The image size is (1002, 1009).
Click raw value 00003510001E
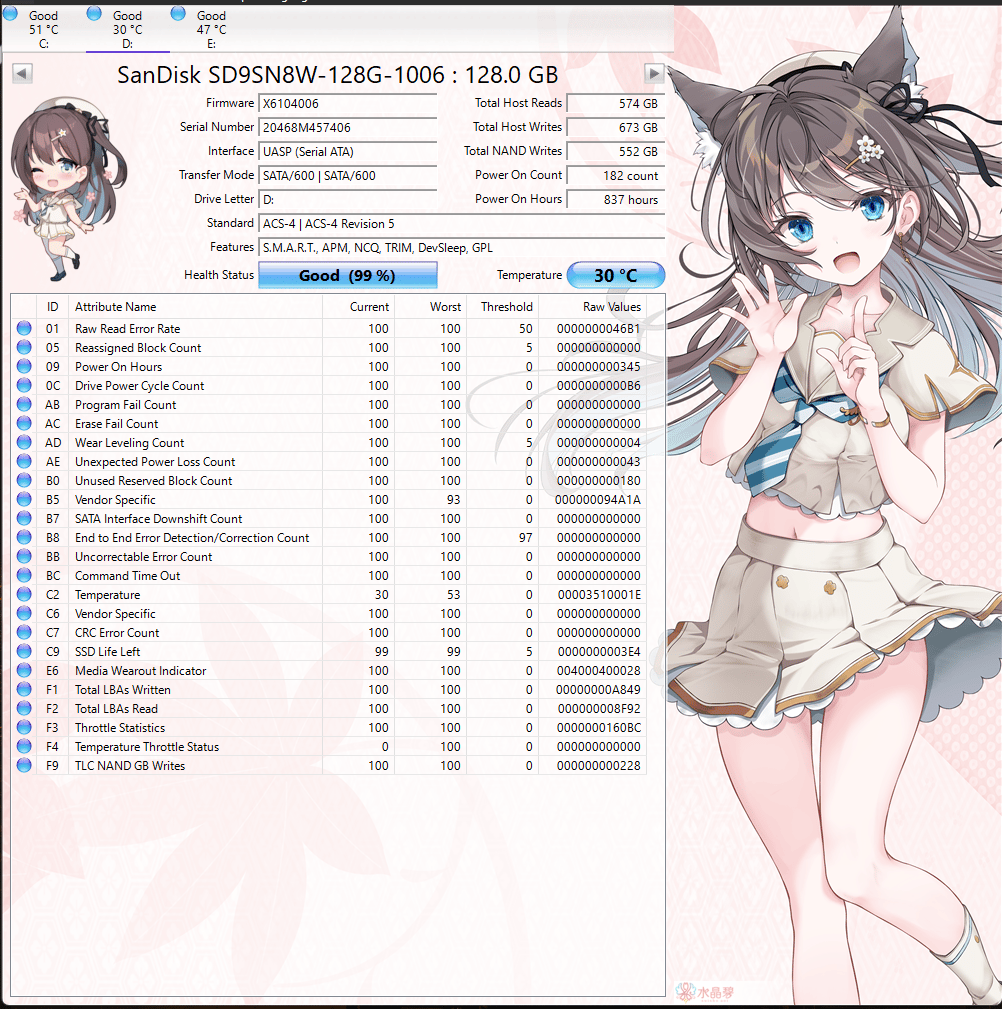[x=598, y=594]
